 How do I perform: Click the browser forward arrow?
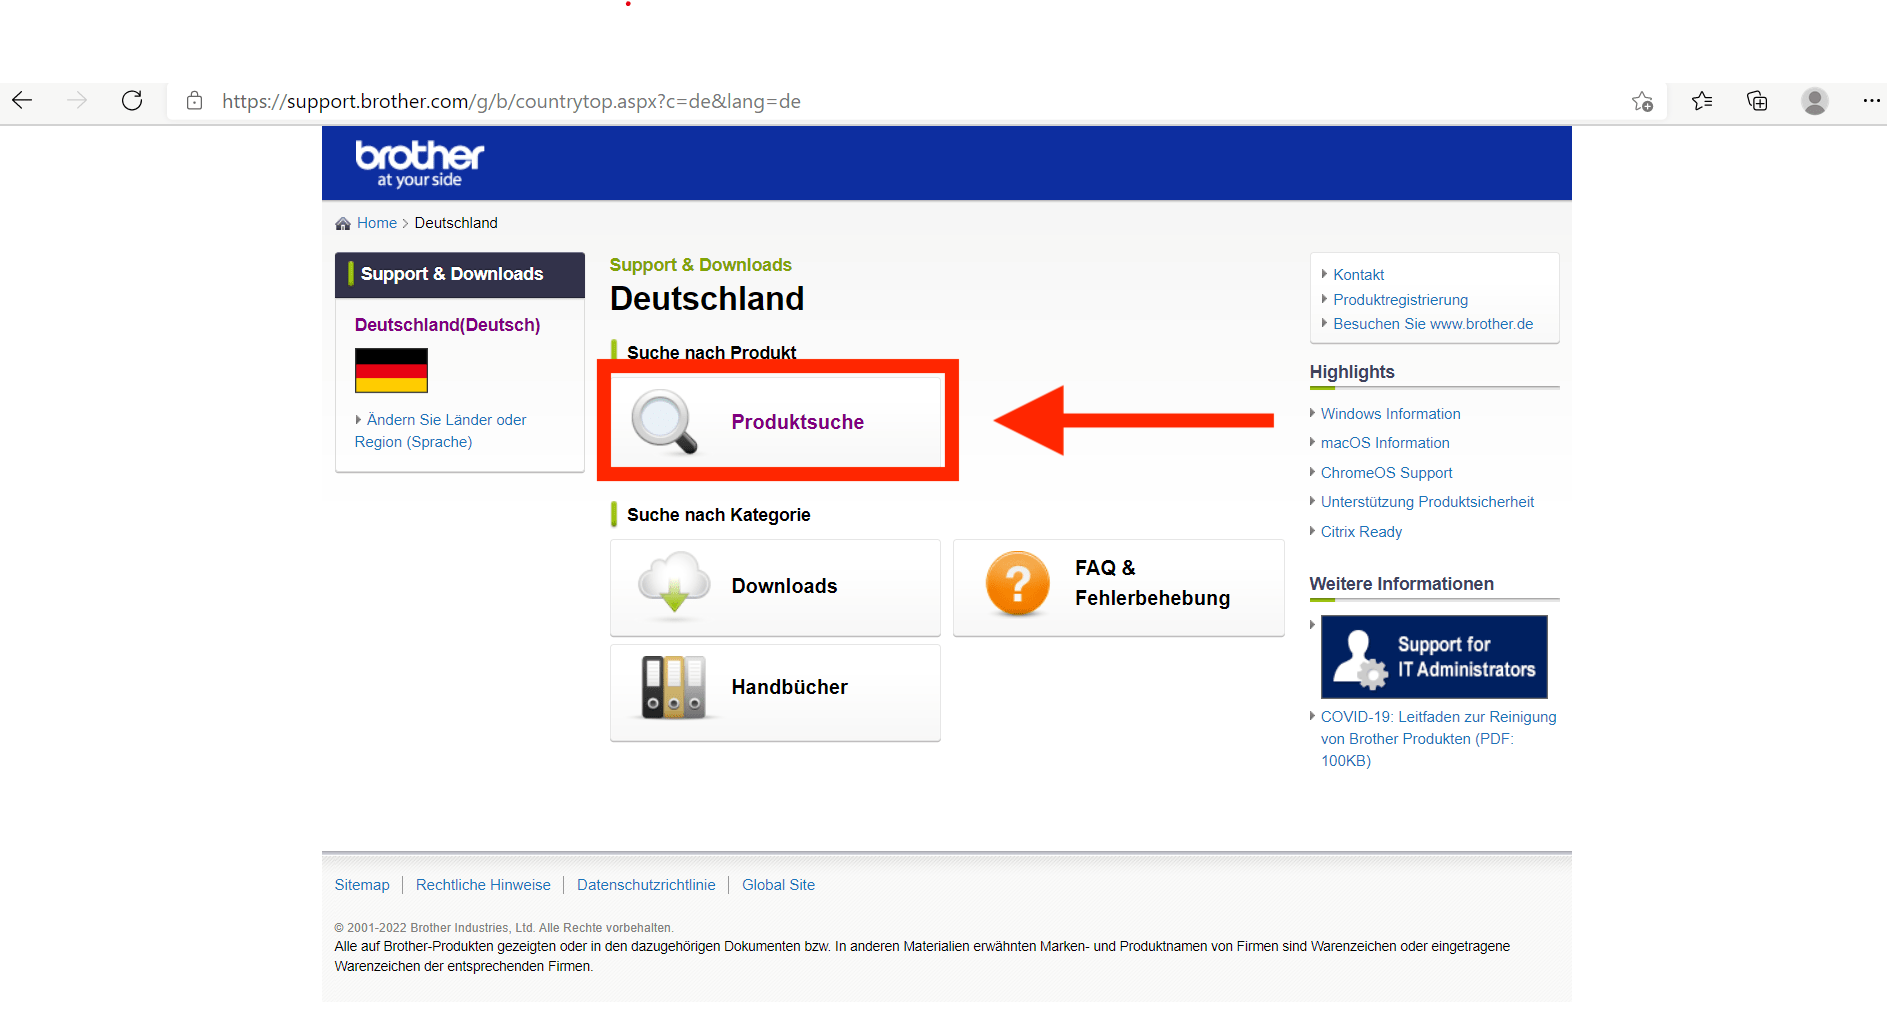click(77, 100)
